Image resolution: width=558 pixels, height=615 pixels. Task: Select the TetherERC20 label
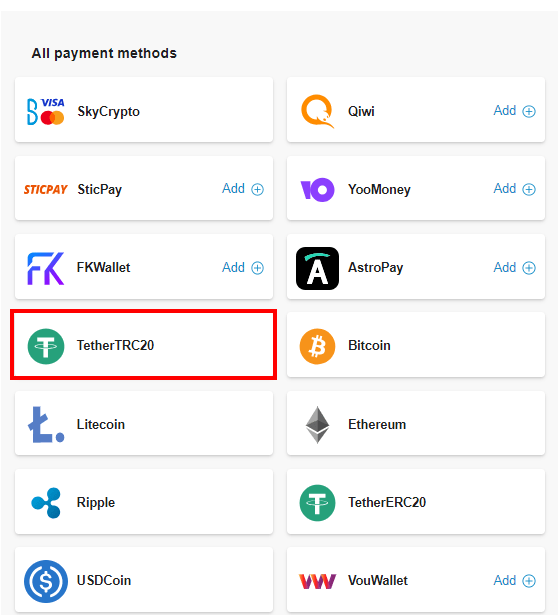click(x=387, y=502)
